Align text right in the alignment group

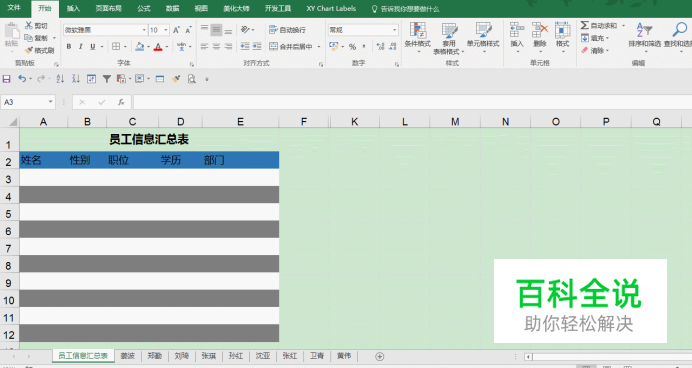(x=228, y=46)
